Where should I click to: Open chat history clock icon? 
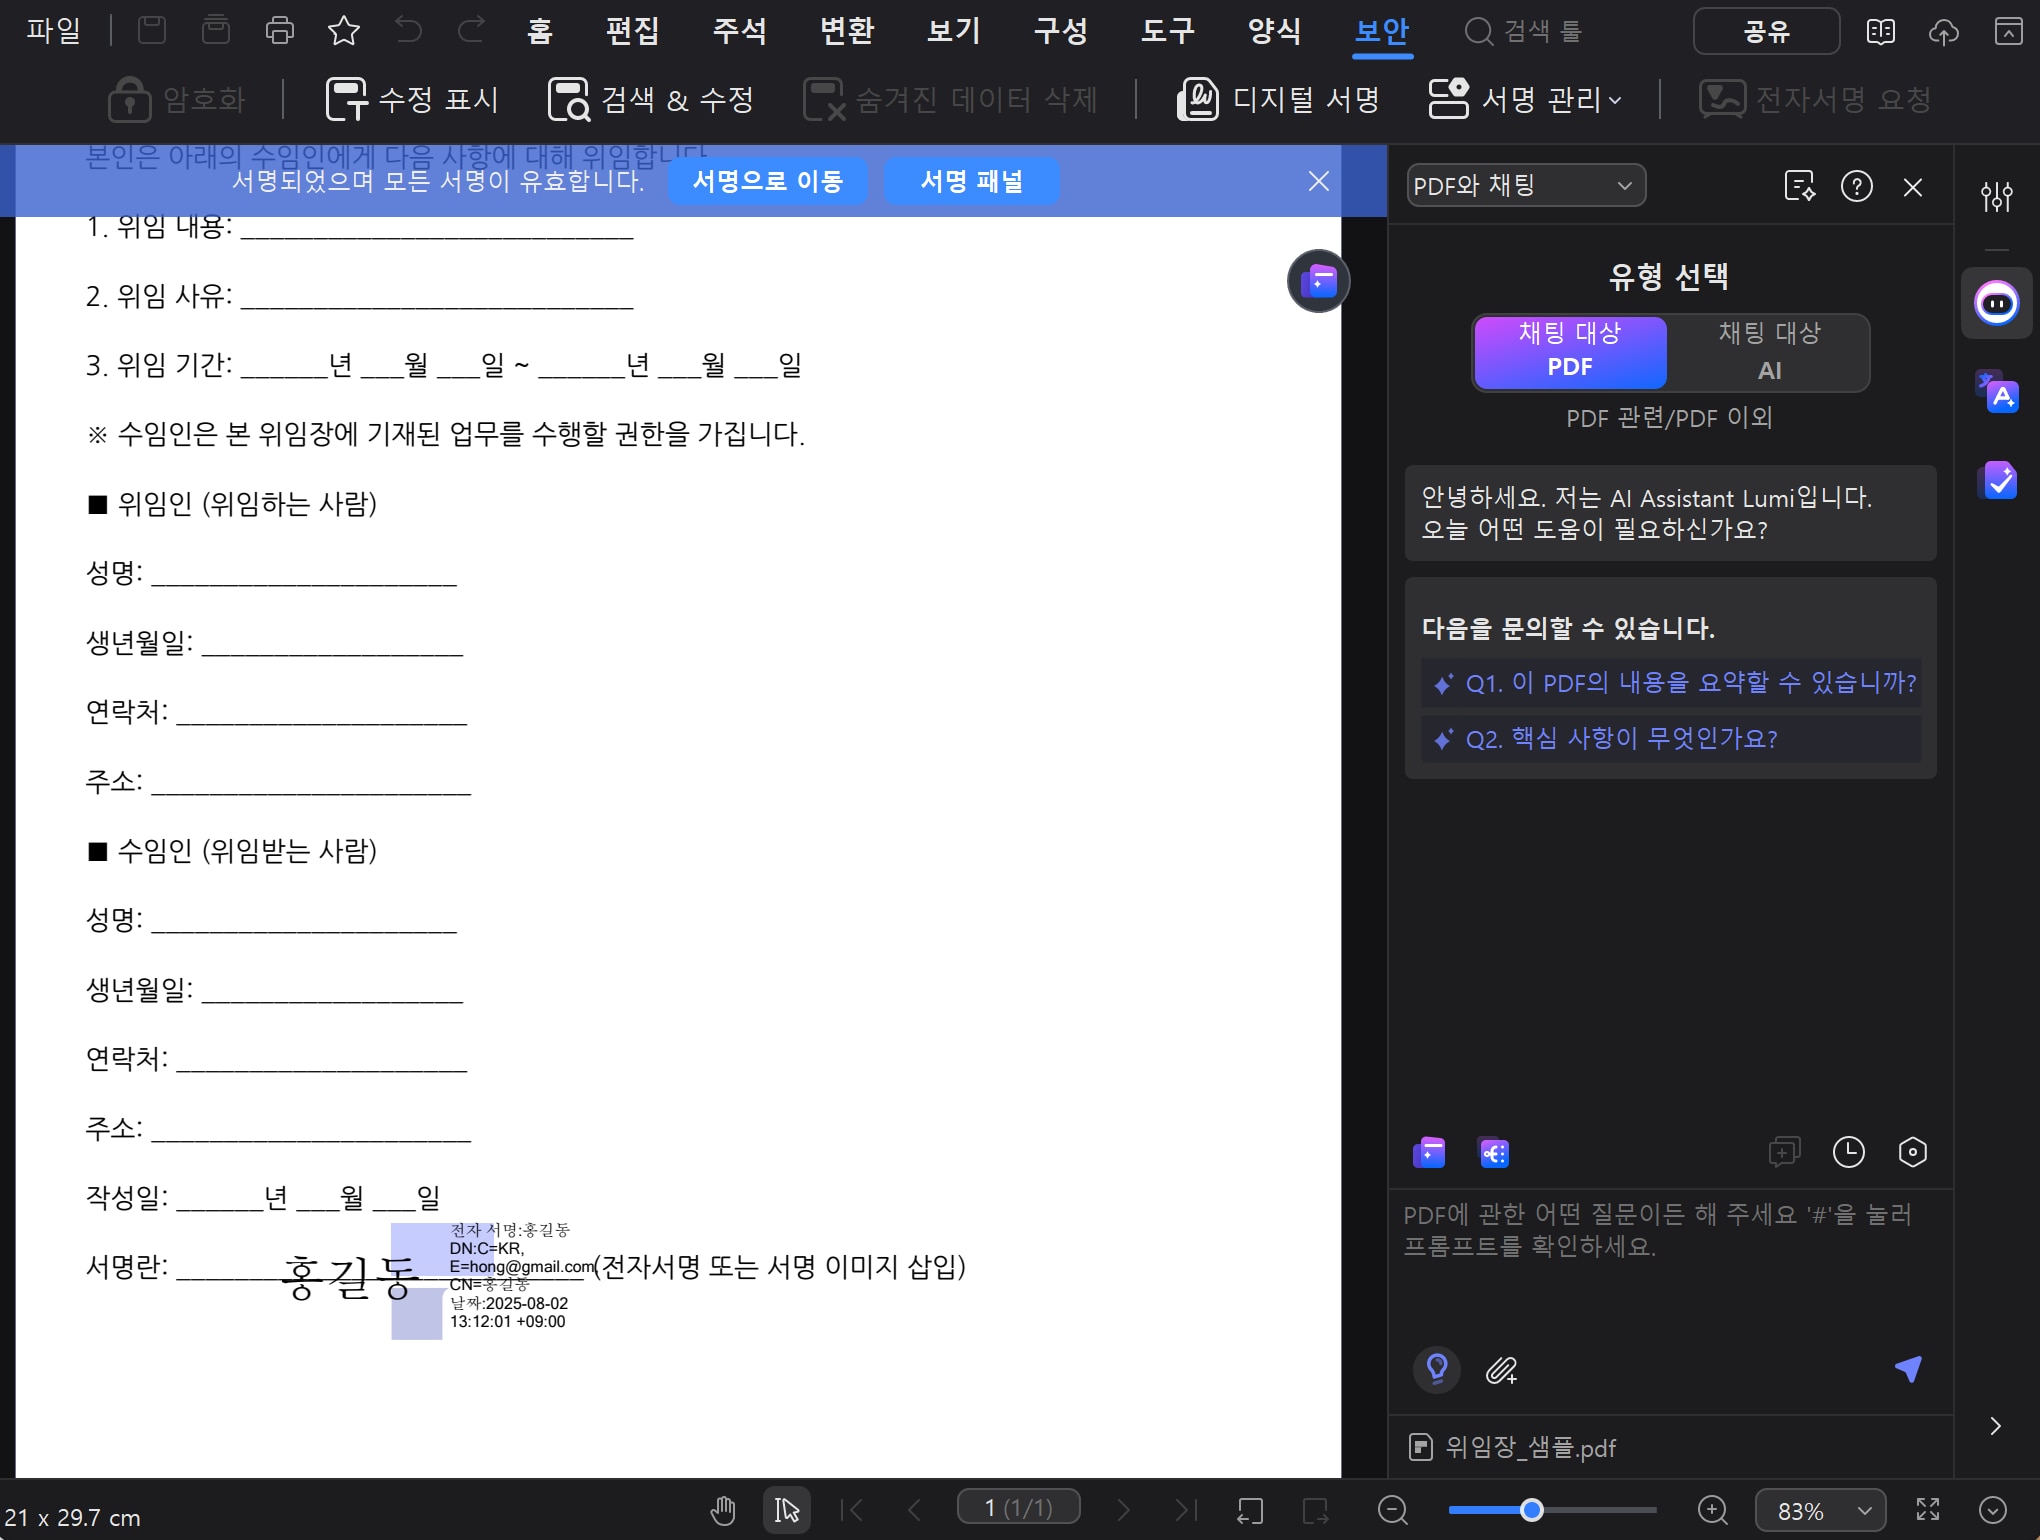coord(1848,1152)
